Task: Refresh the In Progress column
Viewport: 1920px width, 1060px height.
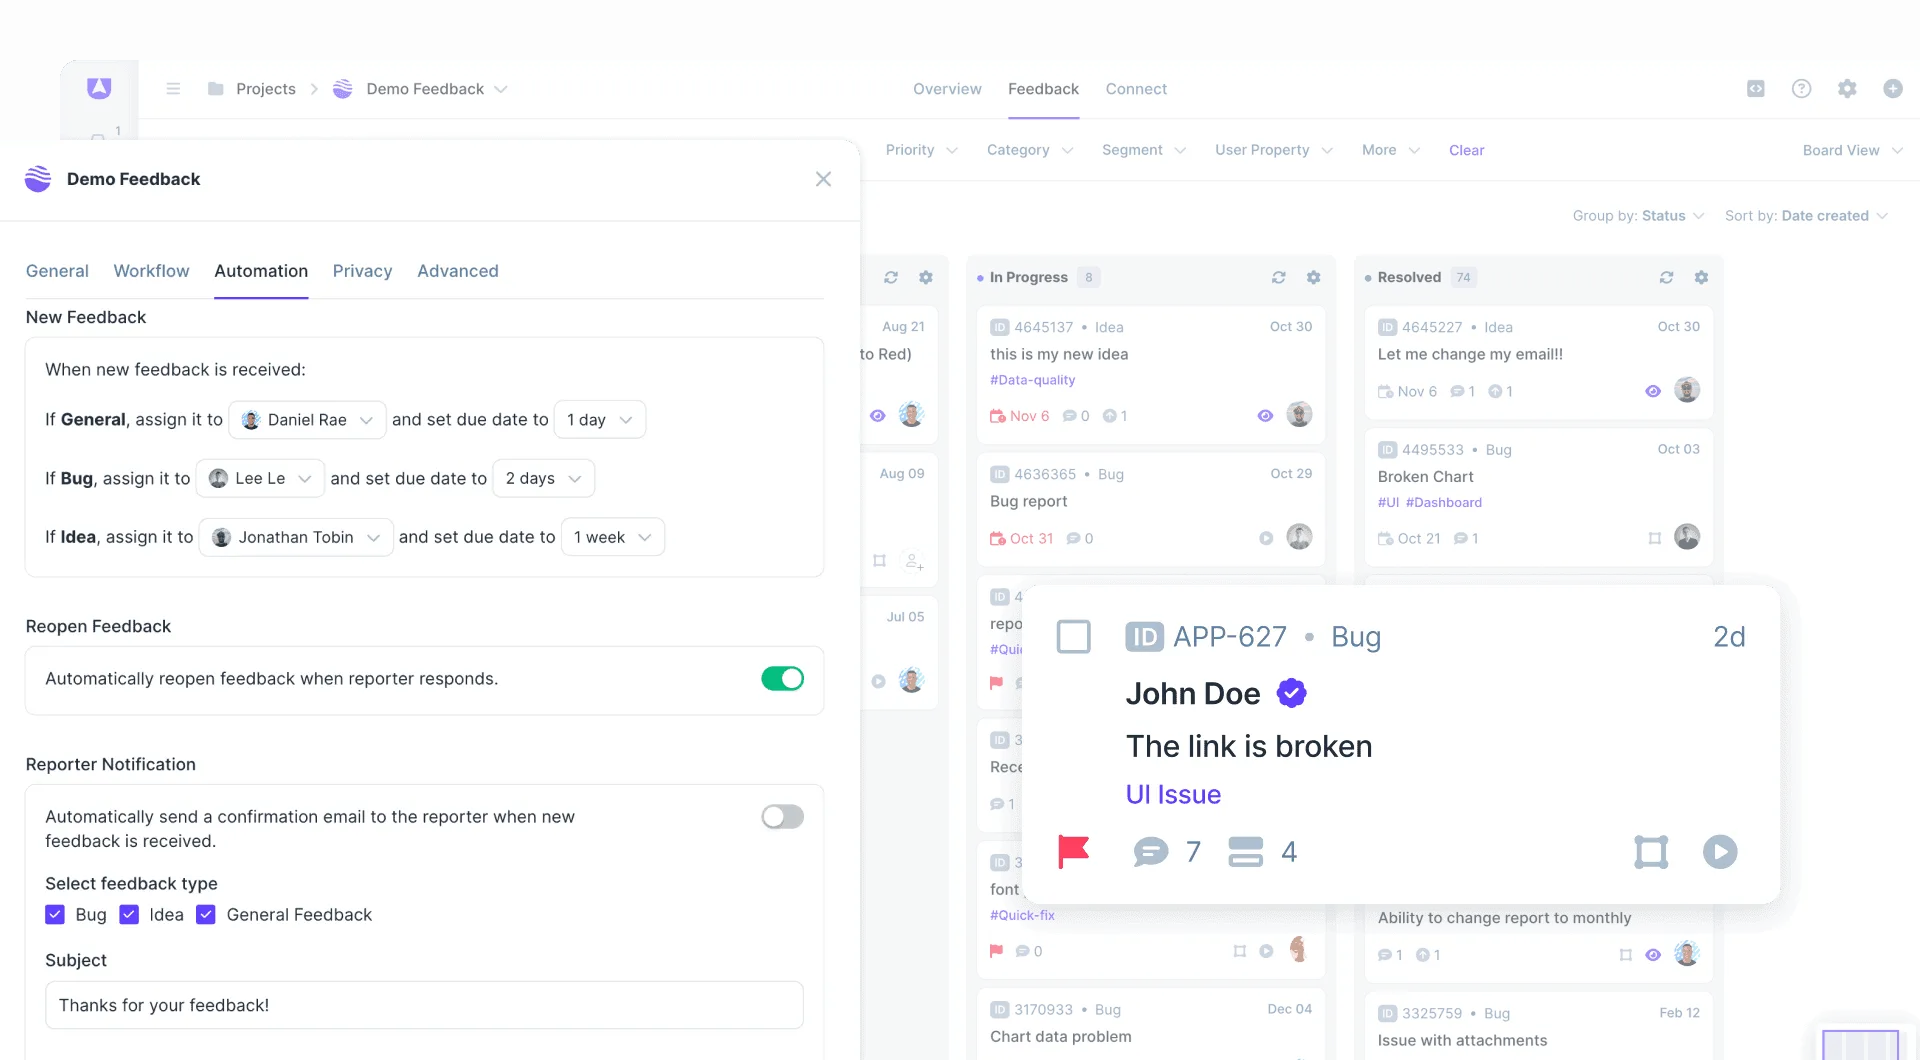Action: point(1278,277)
